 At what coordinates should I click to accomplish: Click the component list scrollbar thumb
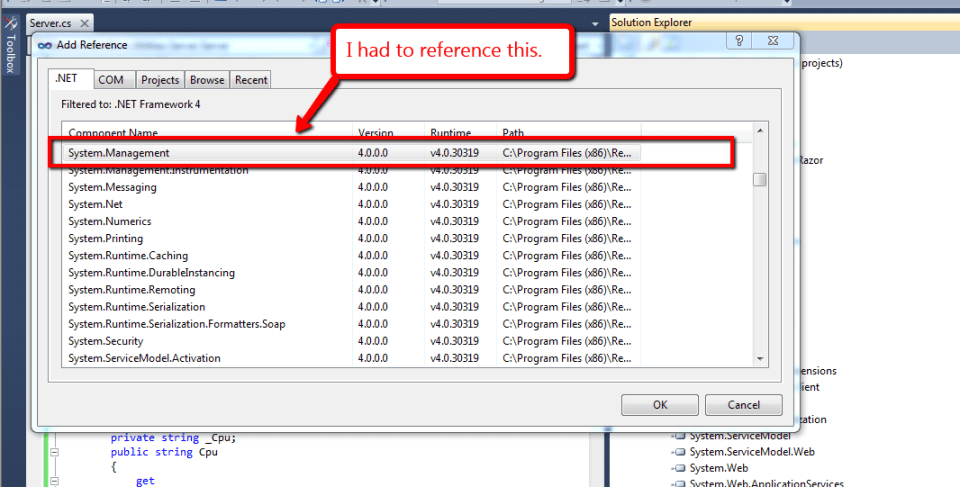pos(760,179)
